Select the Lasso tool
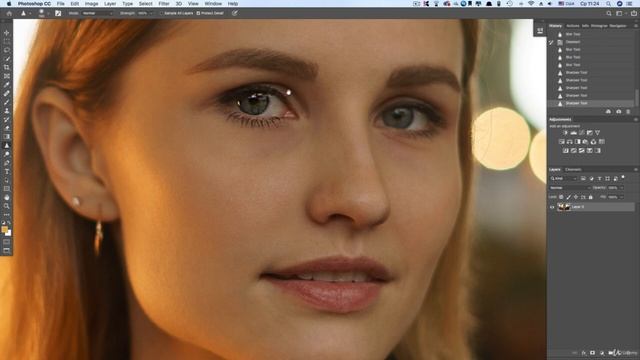Viewport: 640px width, 360px height. pyautogui.click(x=7, y=50)
